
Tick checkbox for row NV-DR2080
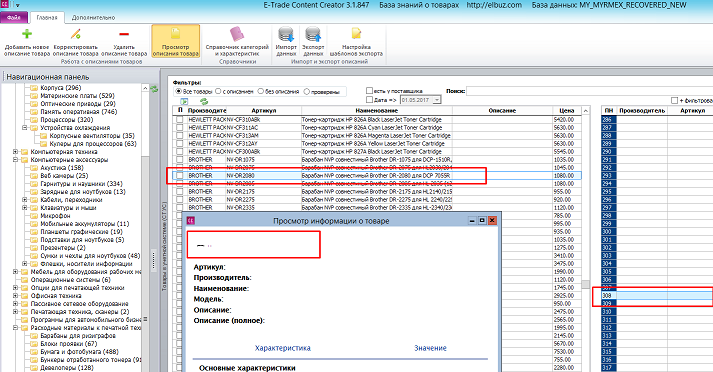pos(180,176)
